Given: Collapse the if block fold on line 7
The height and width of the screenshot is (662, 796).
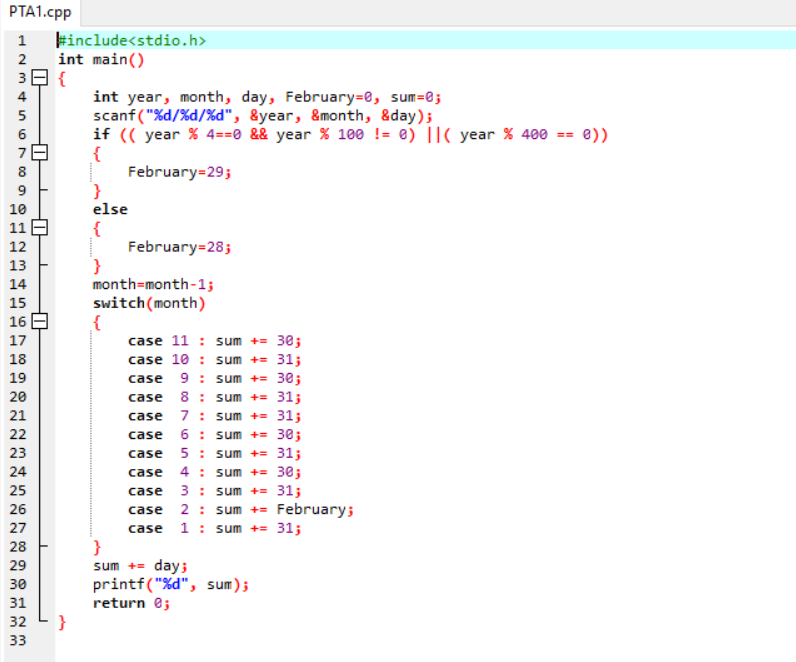Looking at the screenshot, I should [40, 152].
